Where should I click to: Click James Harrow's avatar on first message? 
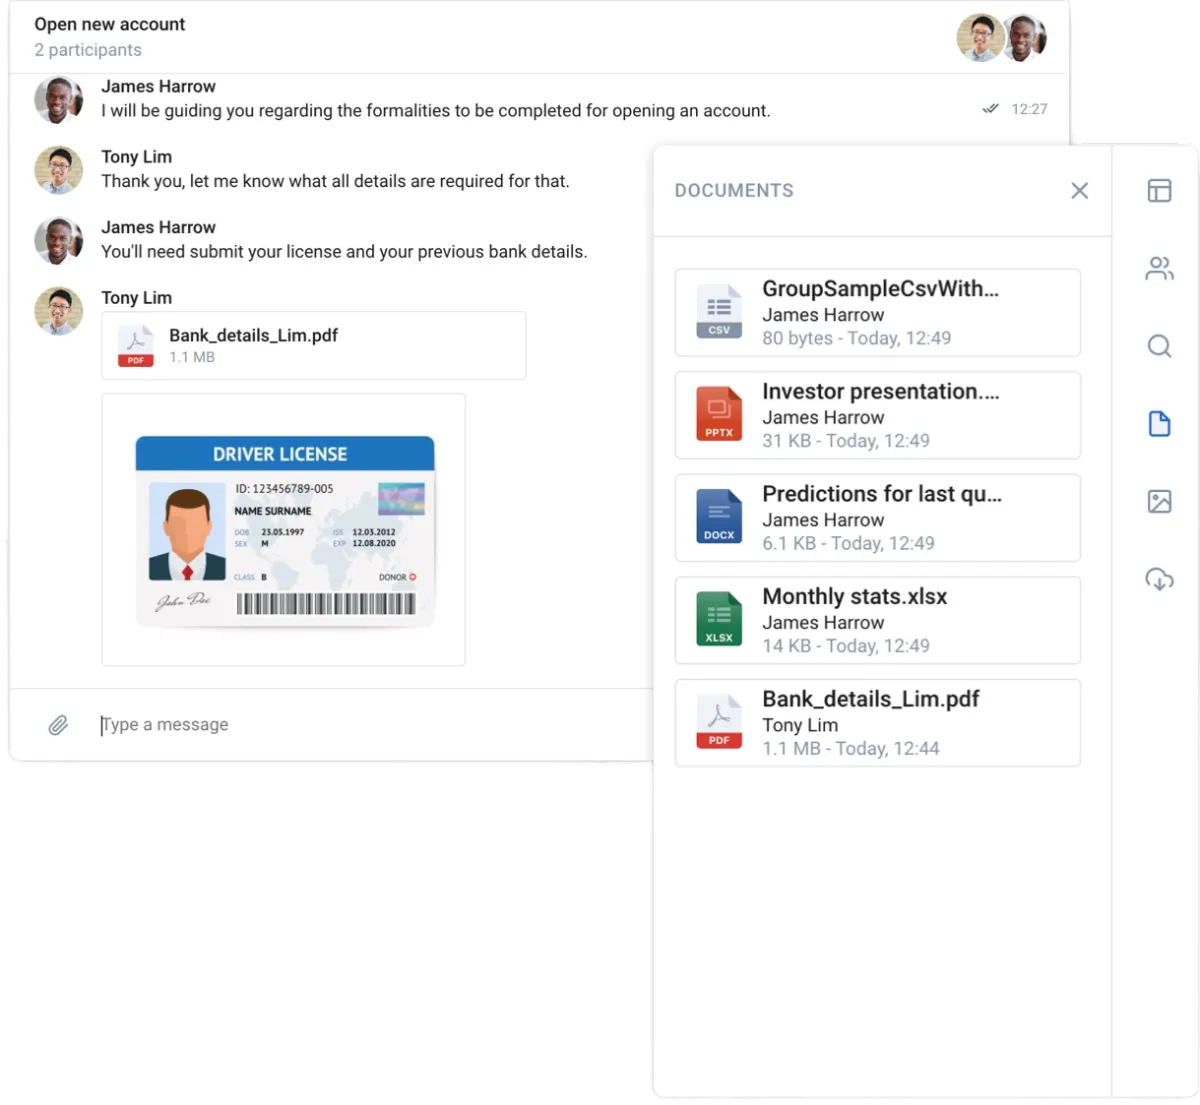pyautogui.click(x=59, y=100)
